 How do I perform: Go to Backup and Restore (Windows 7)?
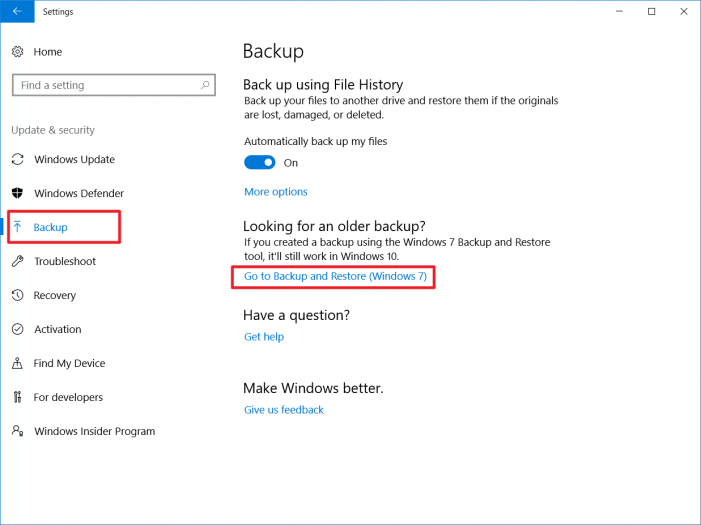coord(335,276)
